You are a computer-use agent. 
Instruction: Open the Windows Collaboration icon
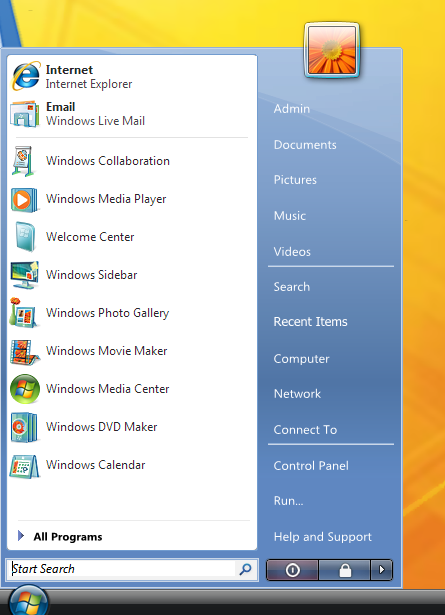pyautogui.click(x=24, y=161)
